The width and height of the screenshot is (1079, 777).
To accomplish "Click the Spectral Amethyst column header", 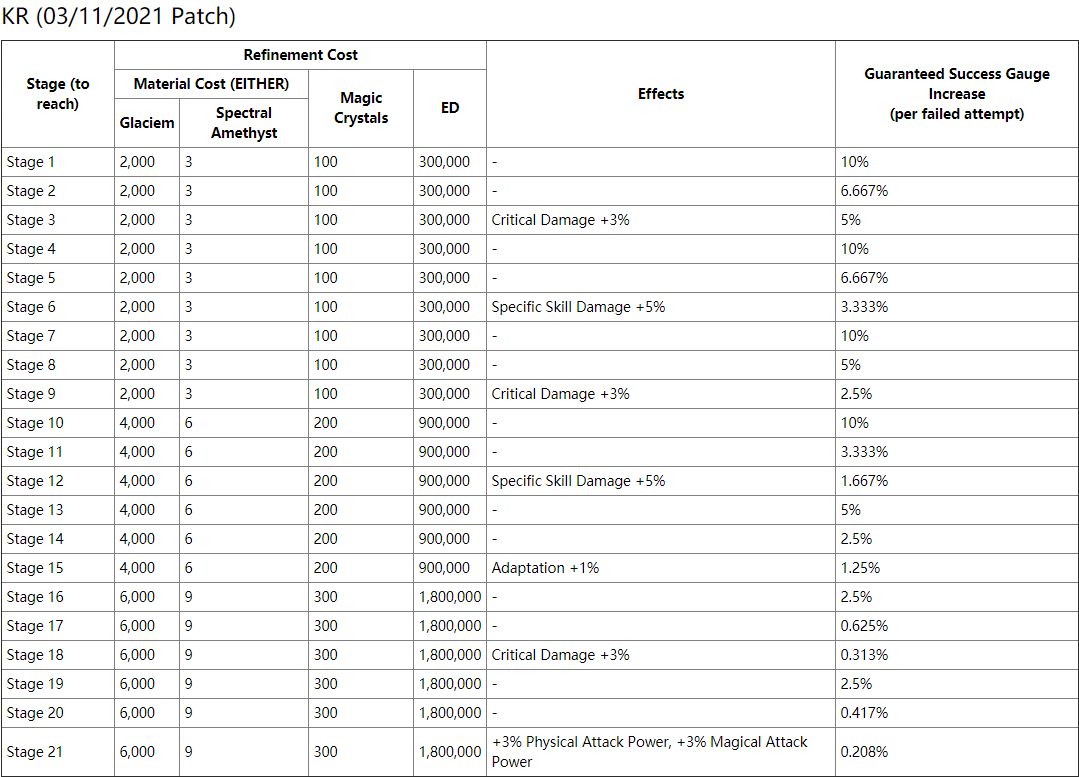I will [x=244, y=123].
